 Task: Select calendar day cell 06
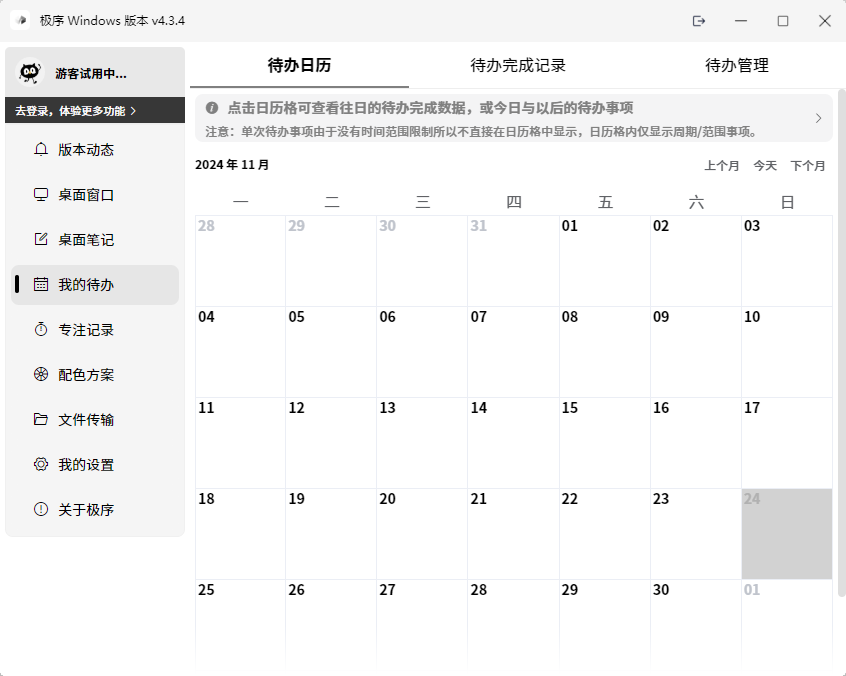coord(422,352)
